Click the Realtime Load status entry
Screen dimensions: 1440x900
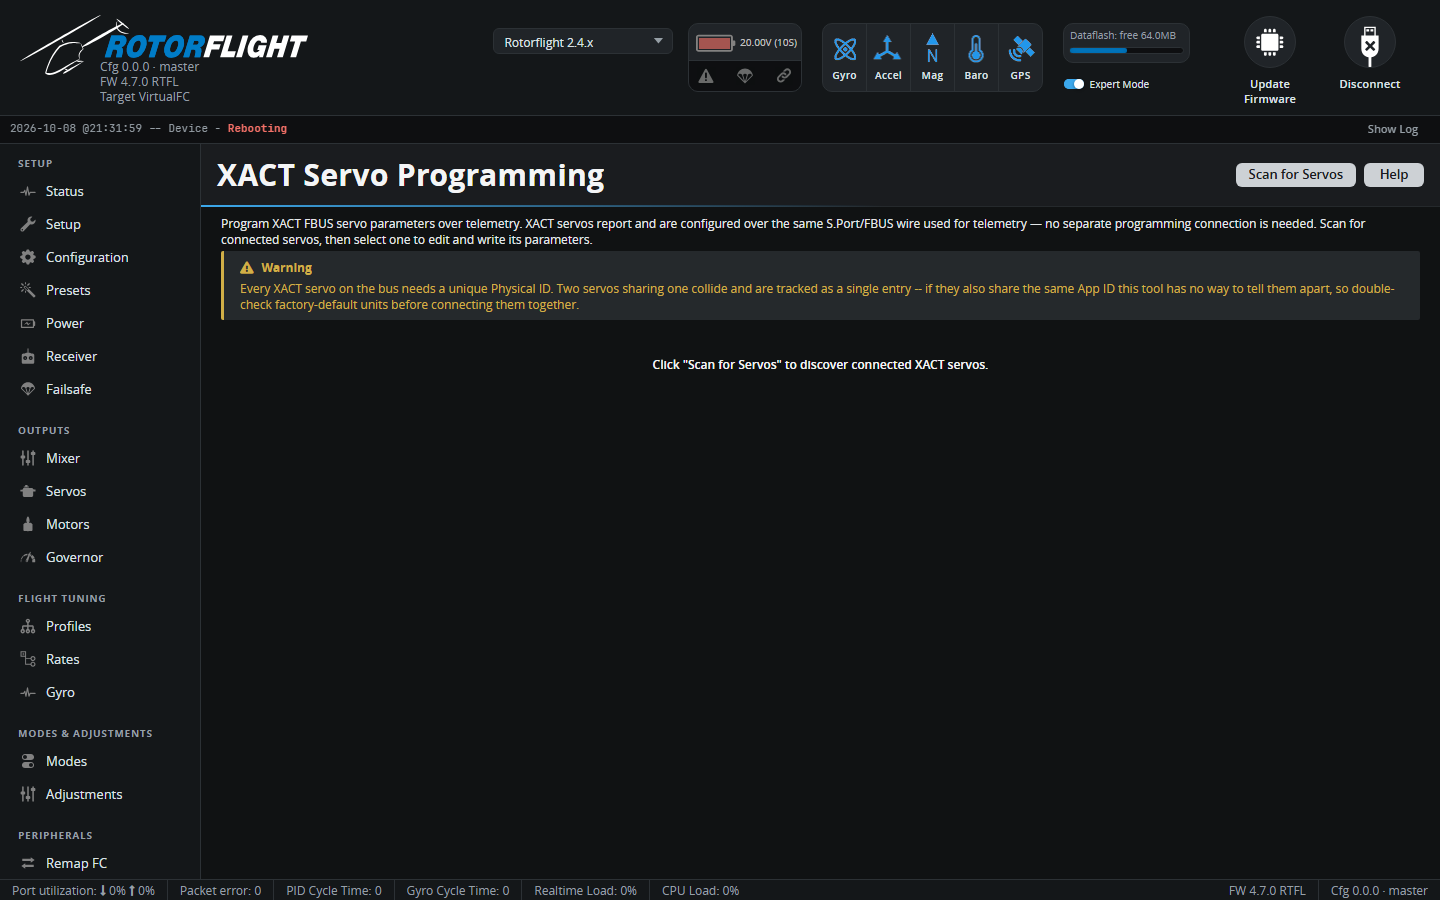tap(586, 891)
